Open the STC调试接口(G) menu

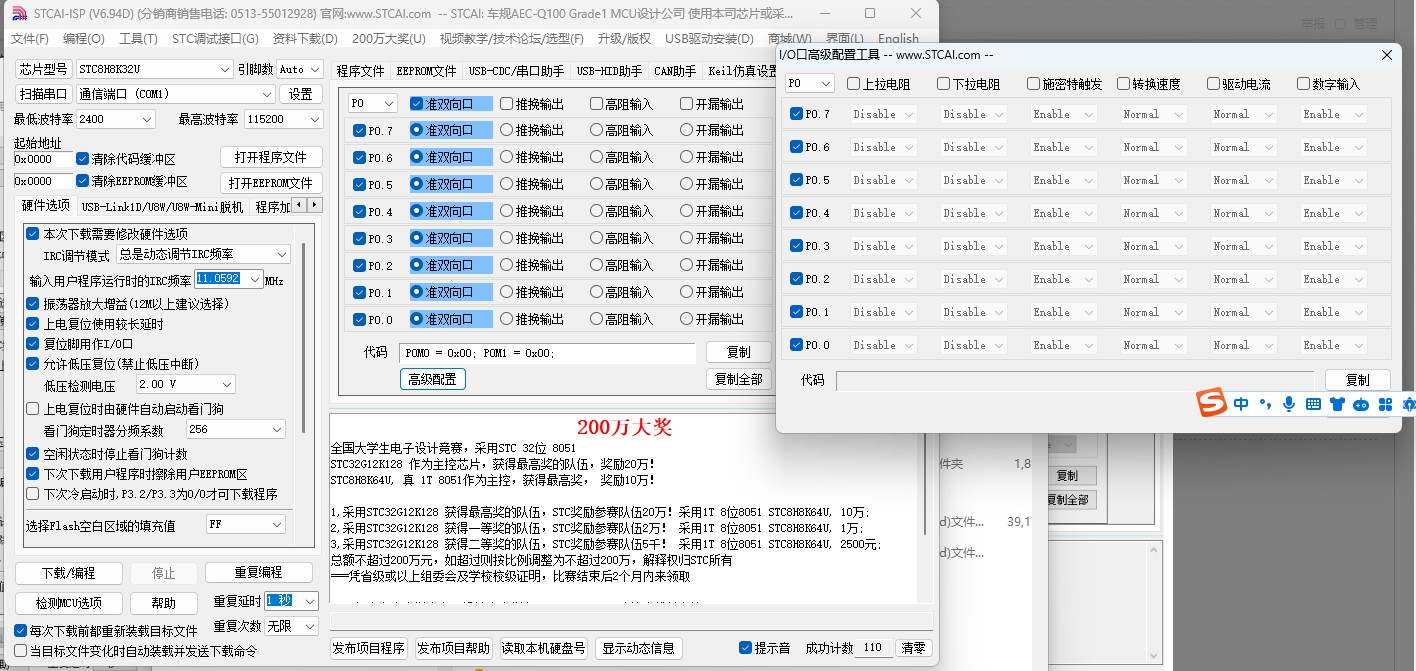pyautogui.click(x=215, y=38)
